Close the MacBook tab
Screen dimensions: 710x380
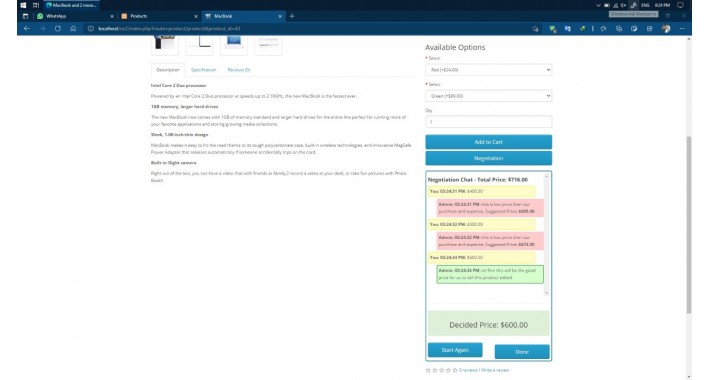click(x=280, y=16)
